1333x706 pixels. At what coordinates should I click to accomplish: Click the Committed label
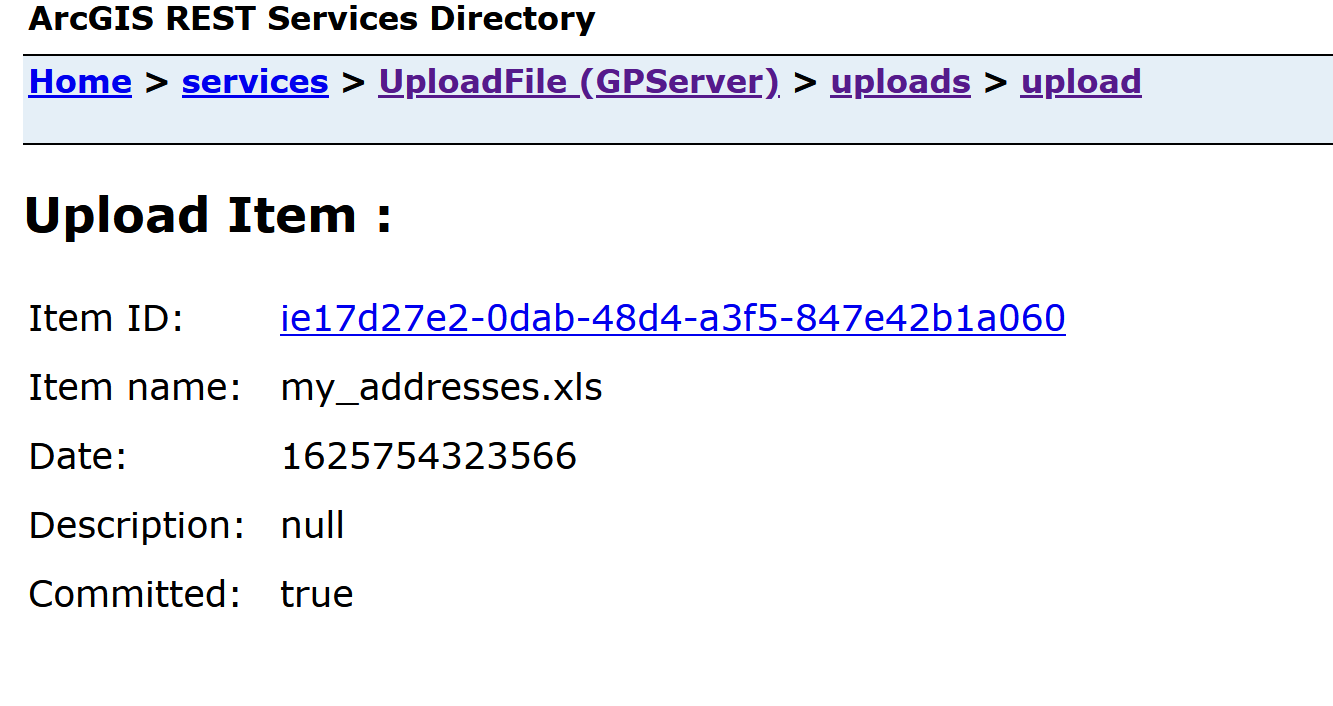tap(134, 594)
